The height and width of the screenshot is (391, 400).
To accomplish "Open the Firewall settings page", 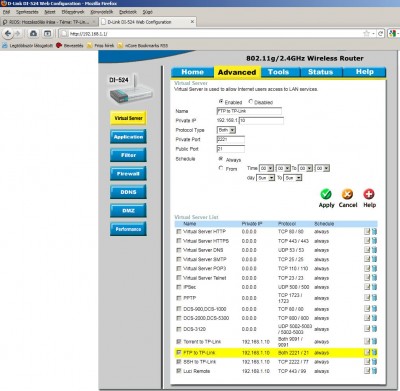I will pyautogui.click(x=128, y=174).
